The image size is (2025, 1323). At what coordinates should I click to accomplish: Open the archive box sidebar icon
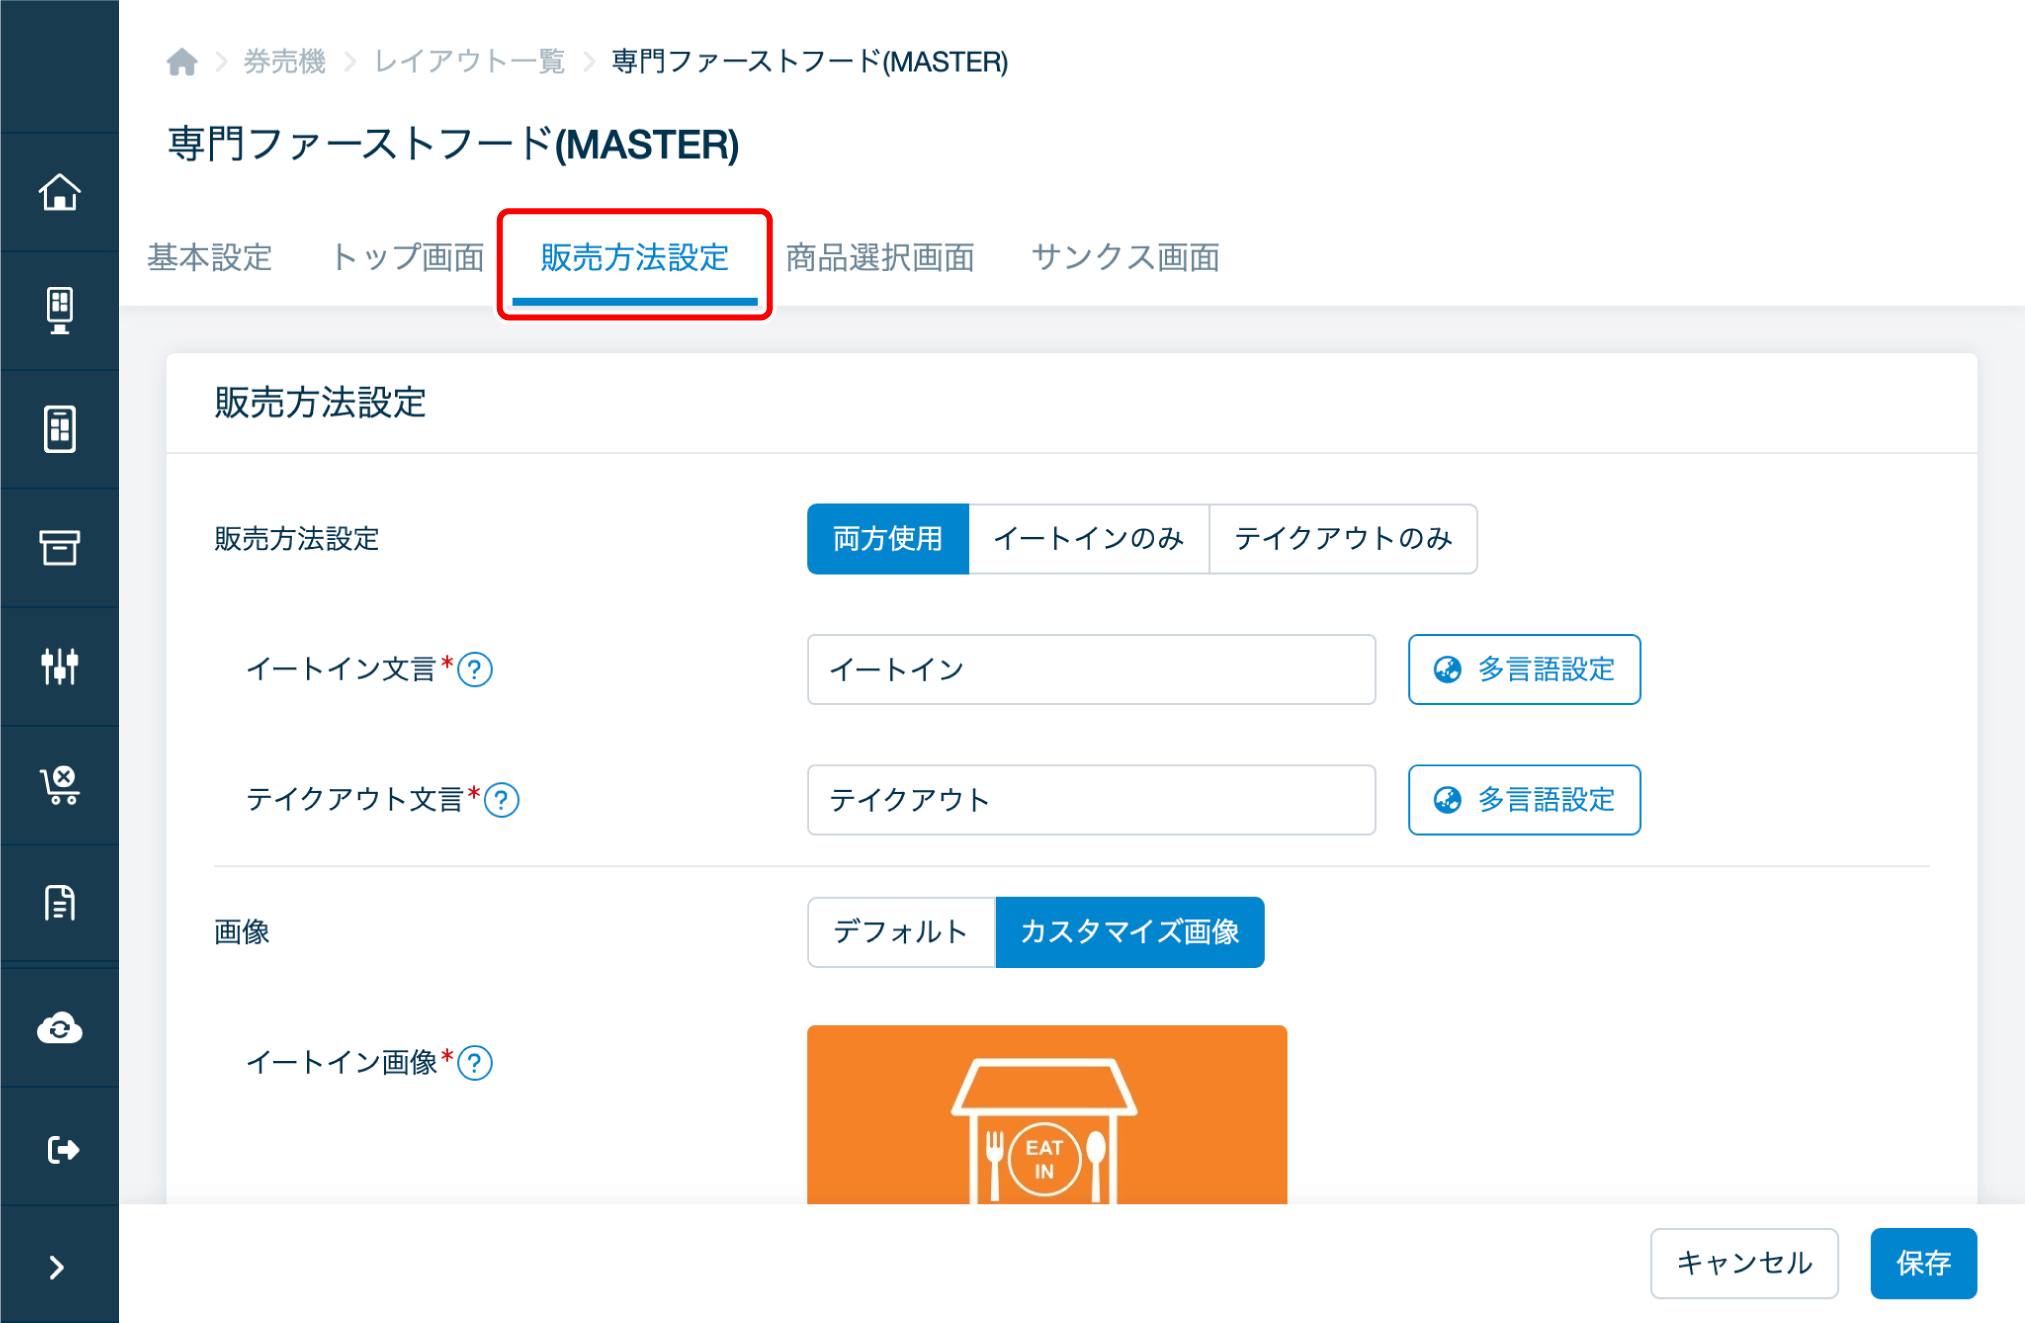(60, 547)
